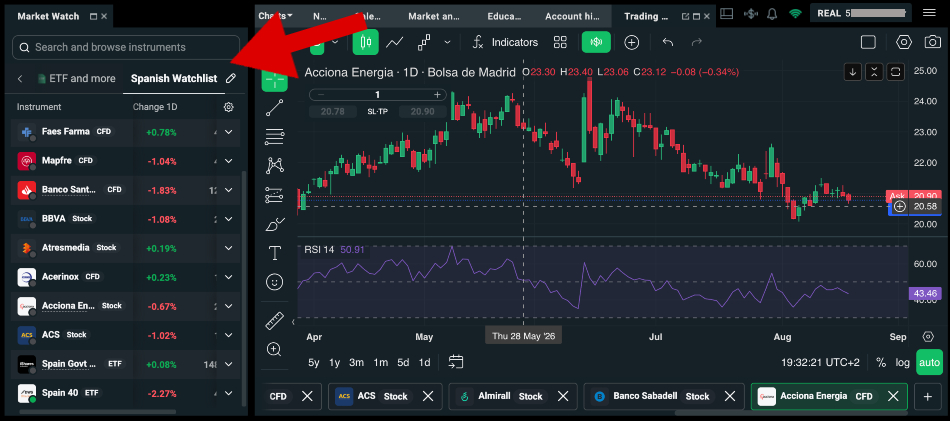Viewport: 950px width, 421px height.
Task: Click the buy price 20.90 button
Action: click(422, 111)
